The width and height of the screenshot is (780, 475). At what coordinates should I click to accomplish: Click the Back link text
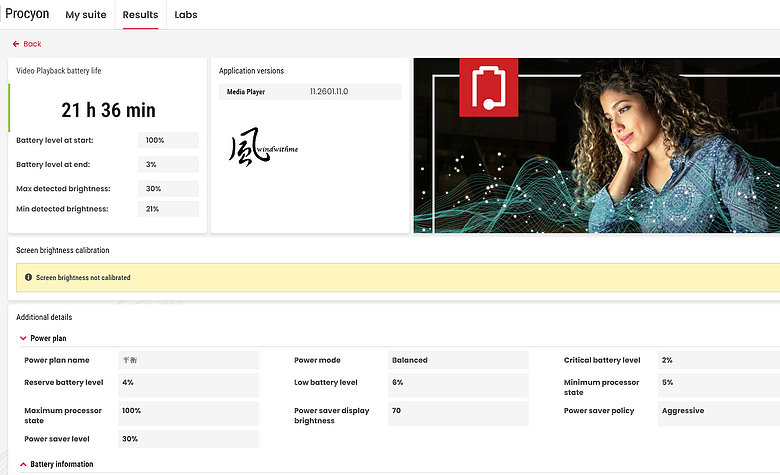32,44
